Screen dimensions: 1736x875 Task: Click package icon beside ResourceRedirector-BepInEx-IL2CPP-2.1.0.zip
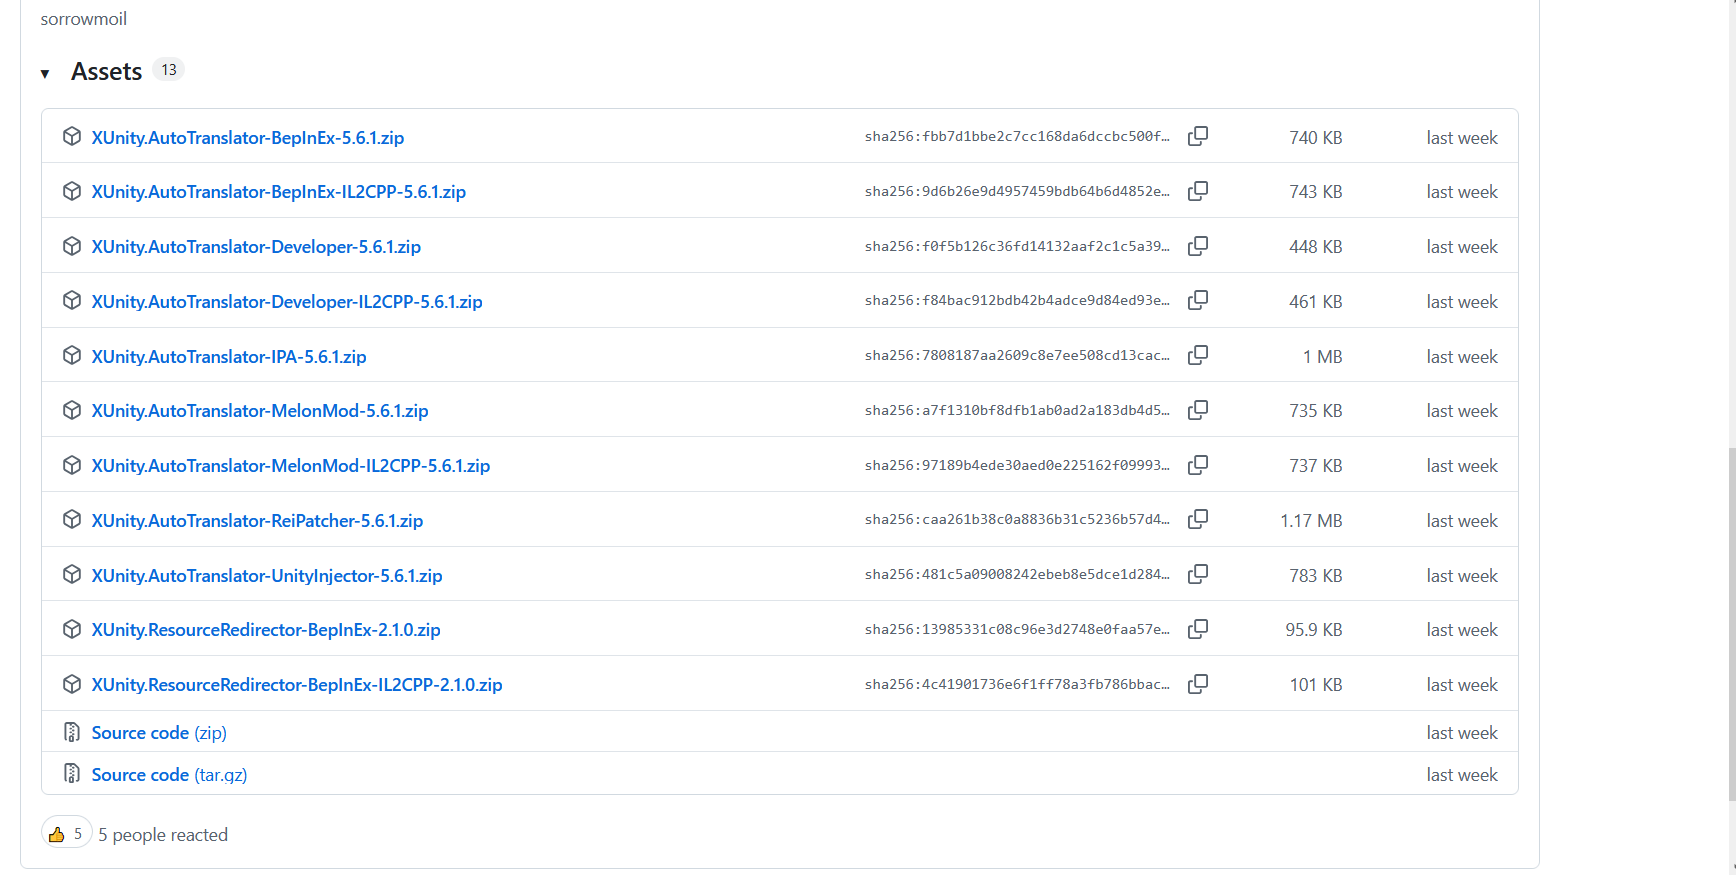pyautogui.click(x=72, y=684)
